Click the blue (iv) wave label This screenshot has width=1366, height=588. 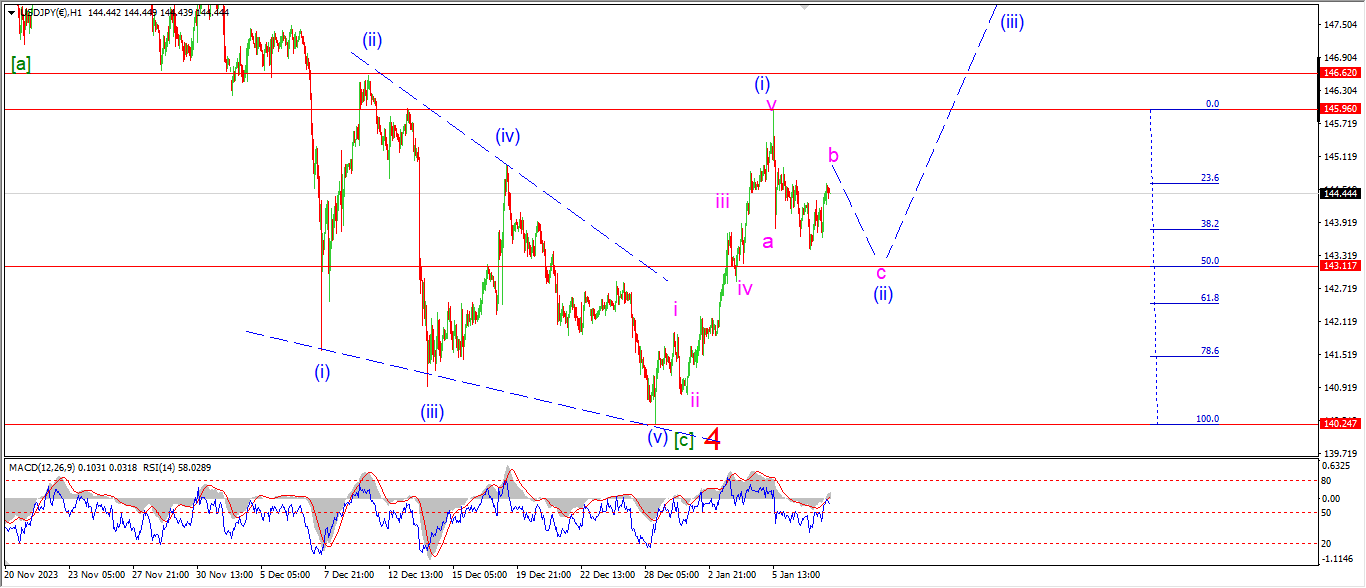click(506, 136)
